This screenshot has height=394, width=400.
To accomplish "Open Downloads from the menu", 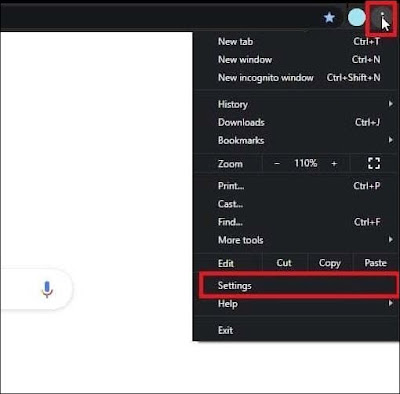I will (296, 122).
